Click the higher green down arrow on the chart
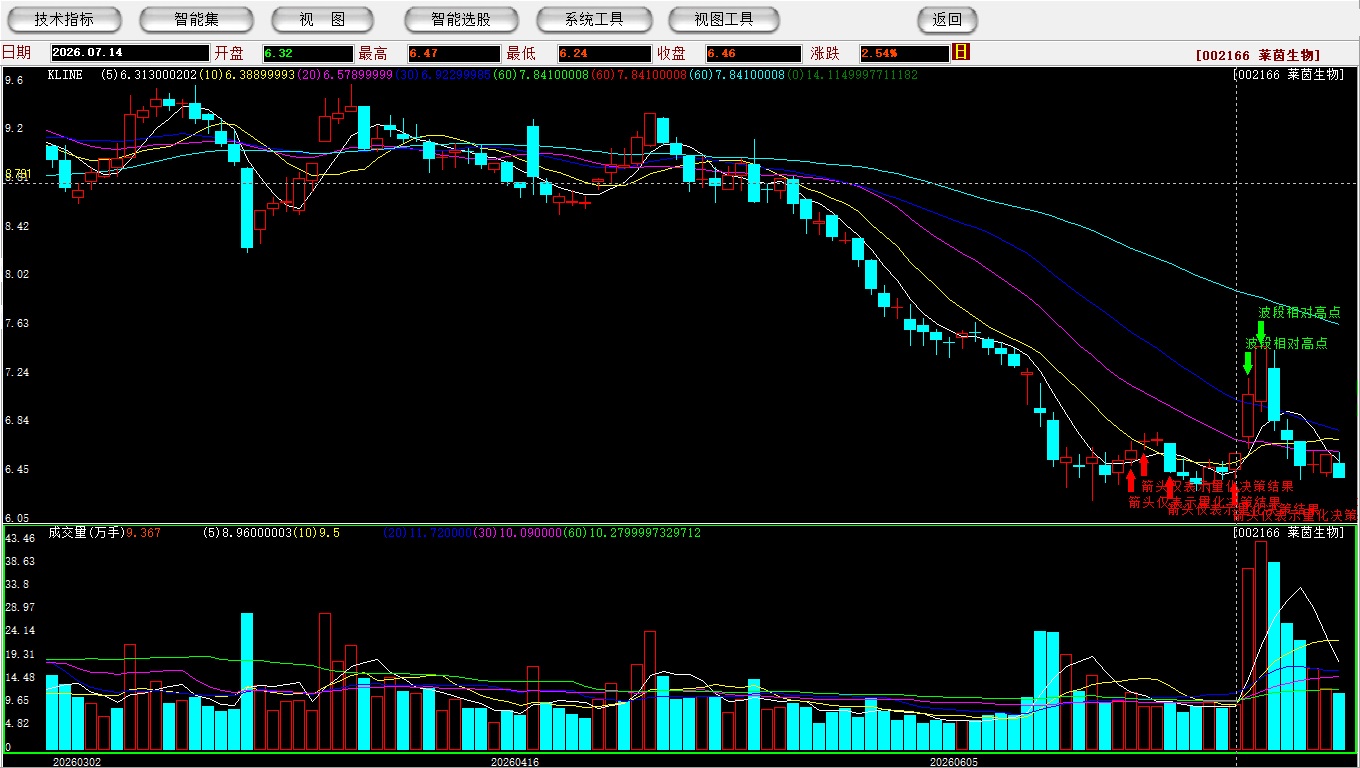Viewport: 1360px width, 768px height. click(x=1261, y=333)
